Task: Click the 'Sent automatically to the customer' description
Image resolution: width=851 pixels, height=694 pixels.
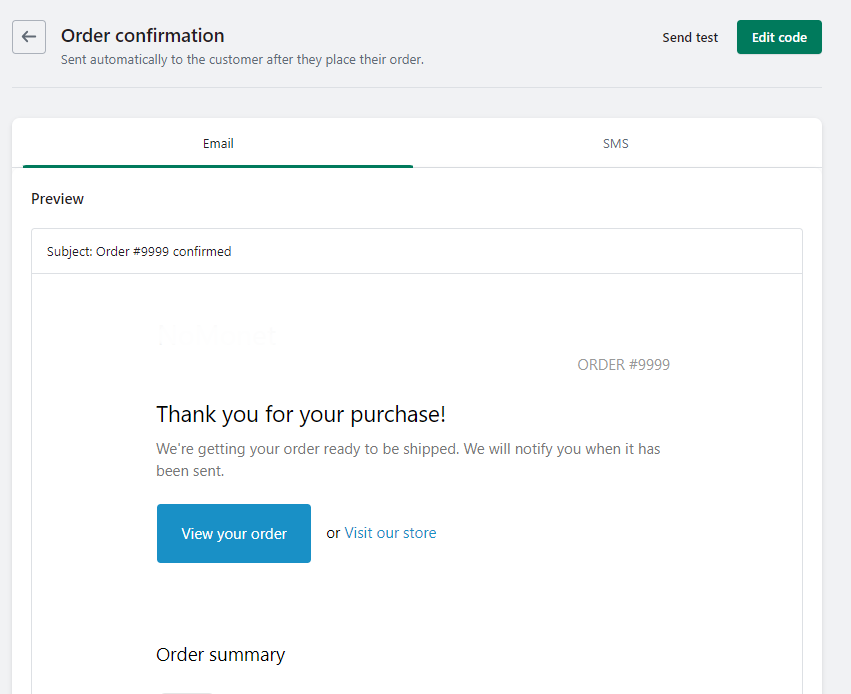Action: [x=242, y=59]
